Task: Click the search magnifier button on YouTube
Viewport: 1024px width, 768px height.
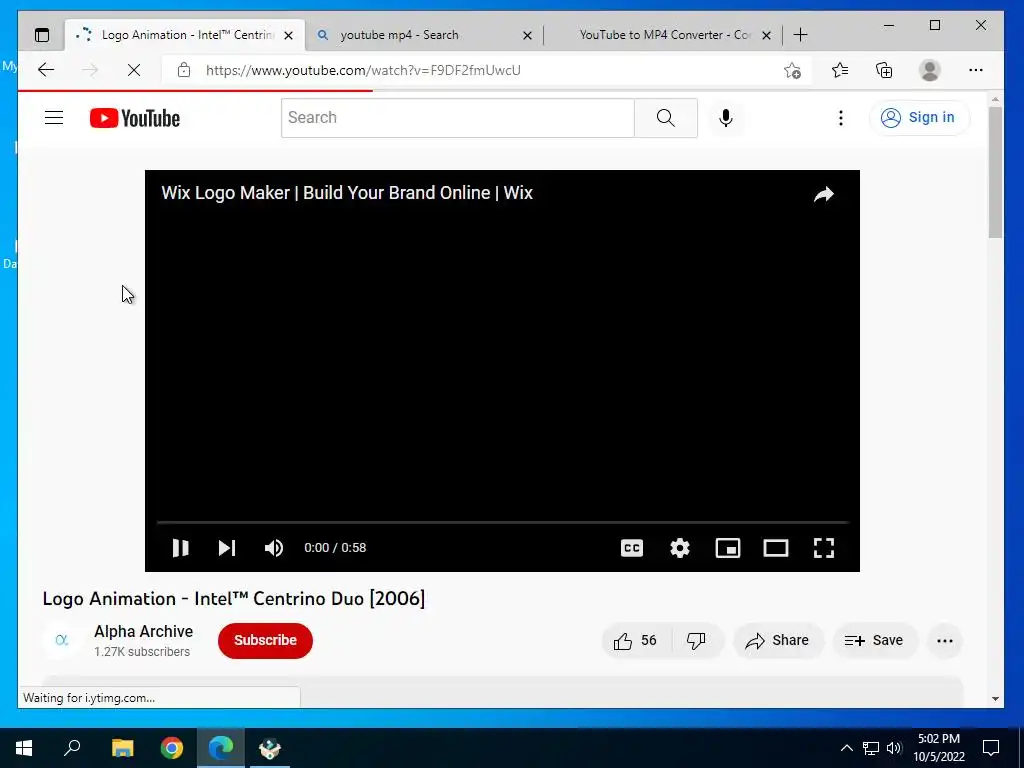Action: [x=665, y=118]
